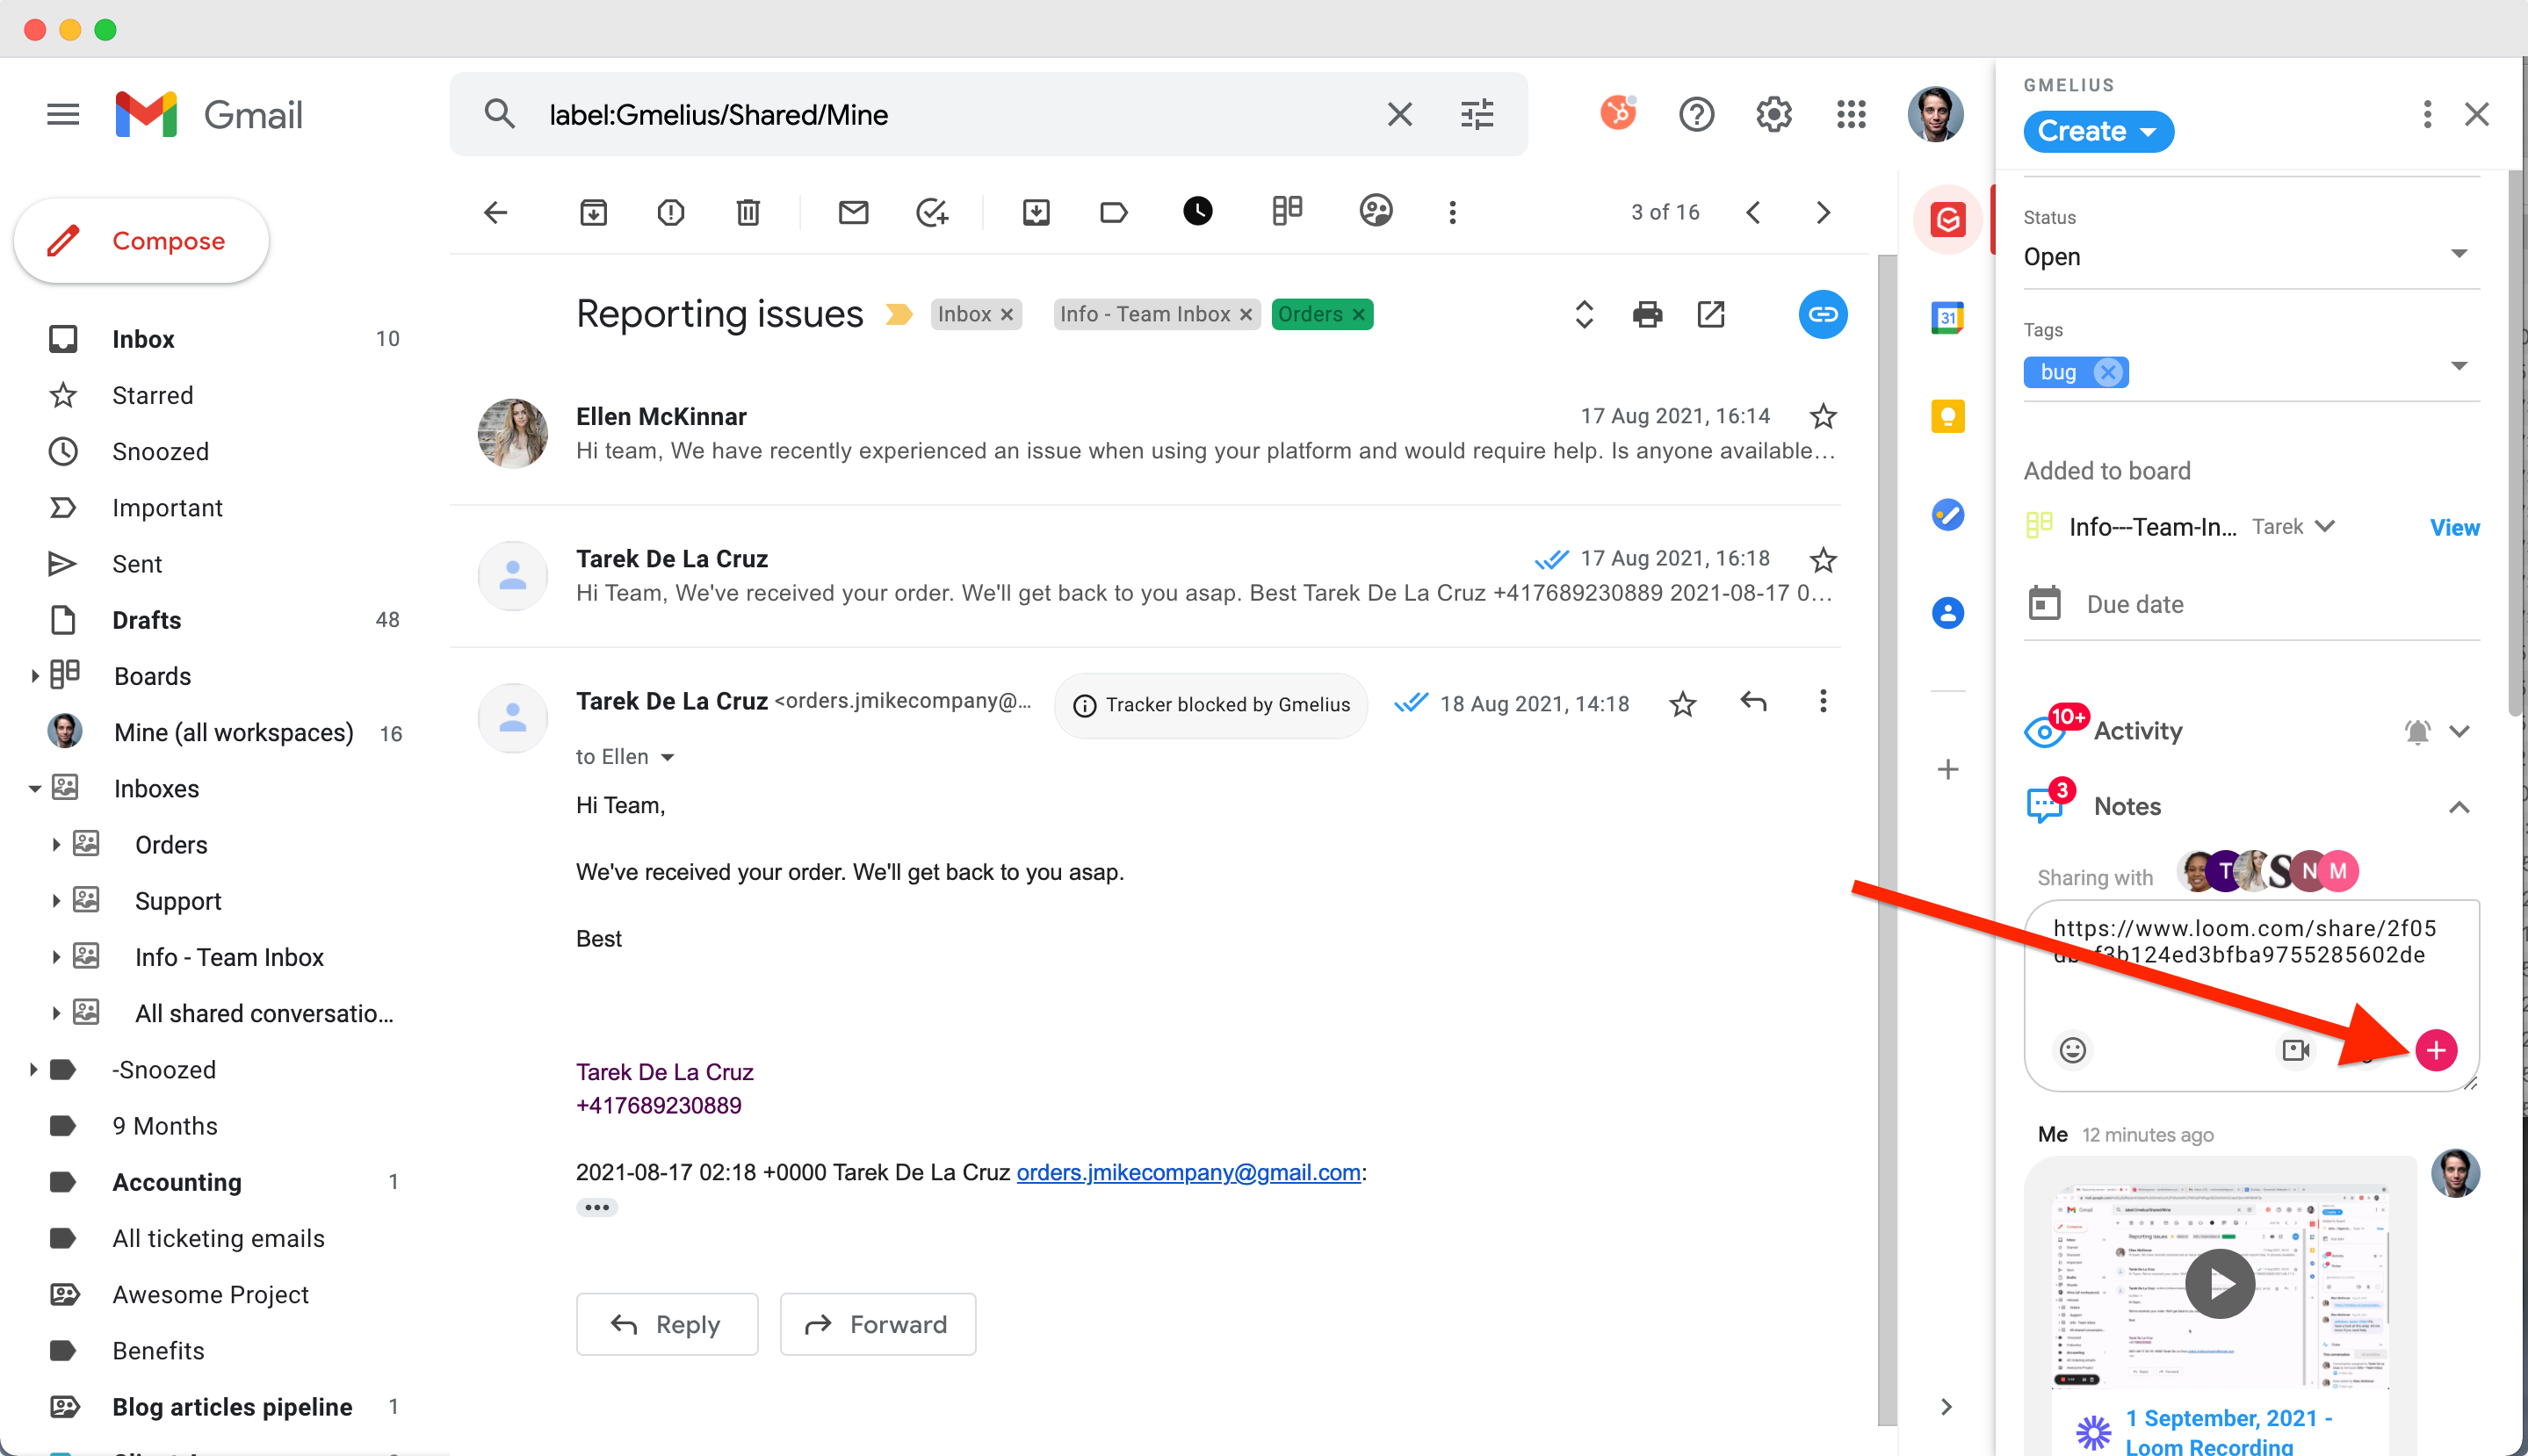
Task: Play the Loom recording thumbnail
Action: click(x=2219, y=1283)
